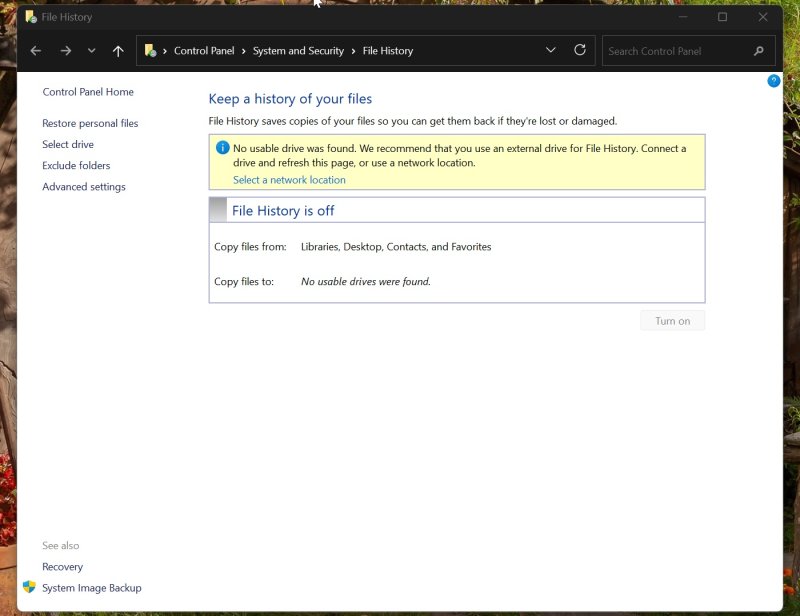Open Control Panel breadcrumb
Image resolution: width=800 pixels, height=616 pixels.
tap(204, 51)
